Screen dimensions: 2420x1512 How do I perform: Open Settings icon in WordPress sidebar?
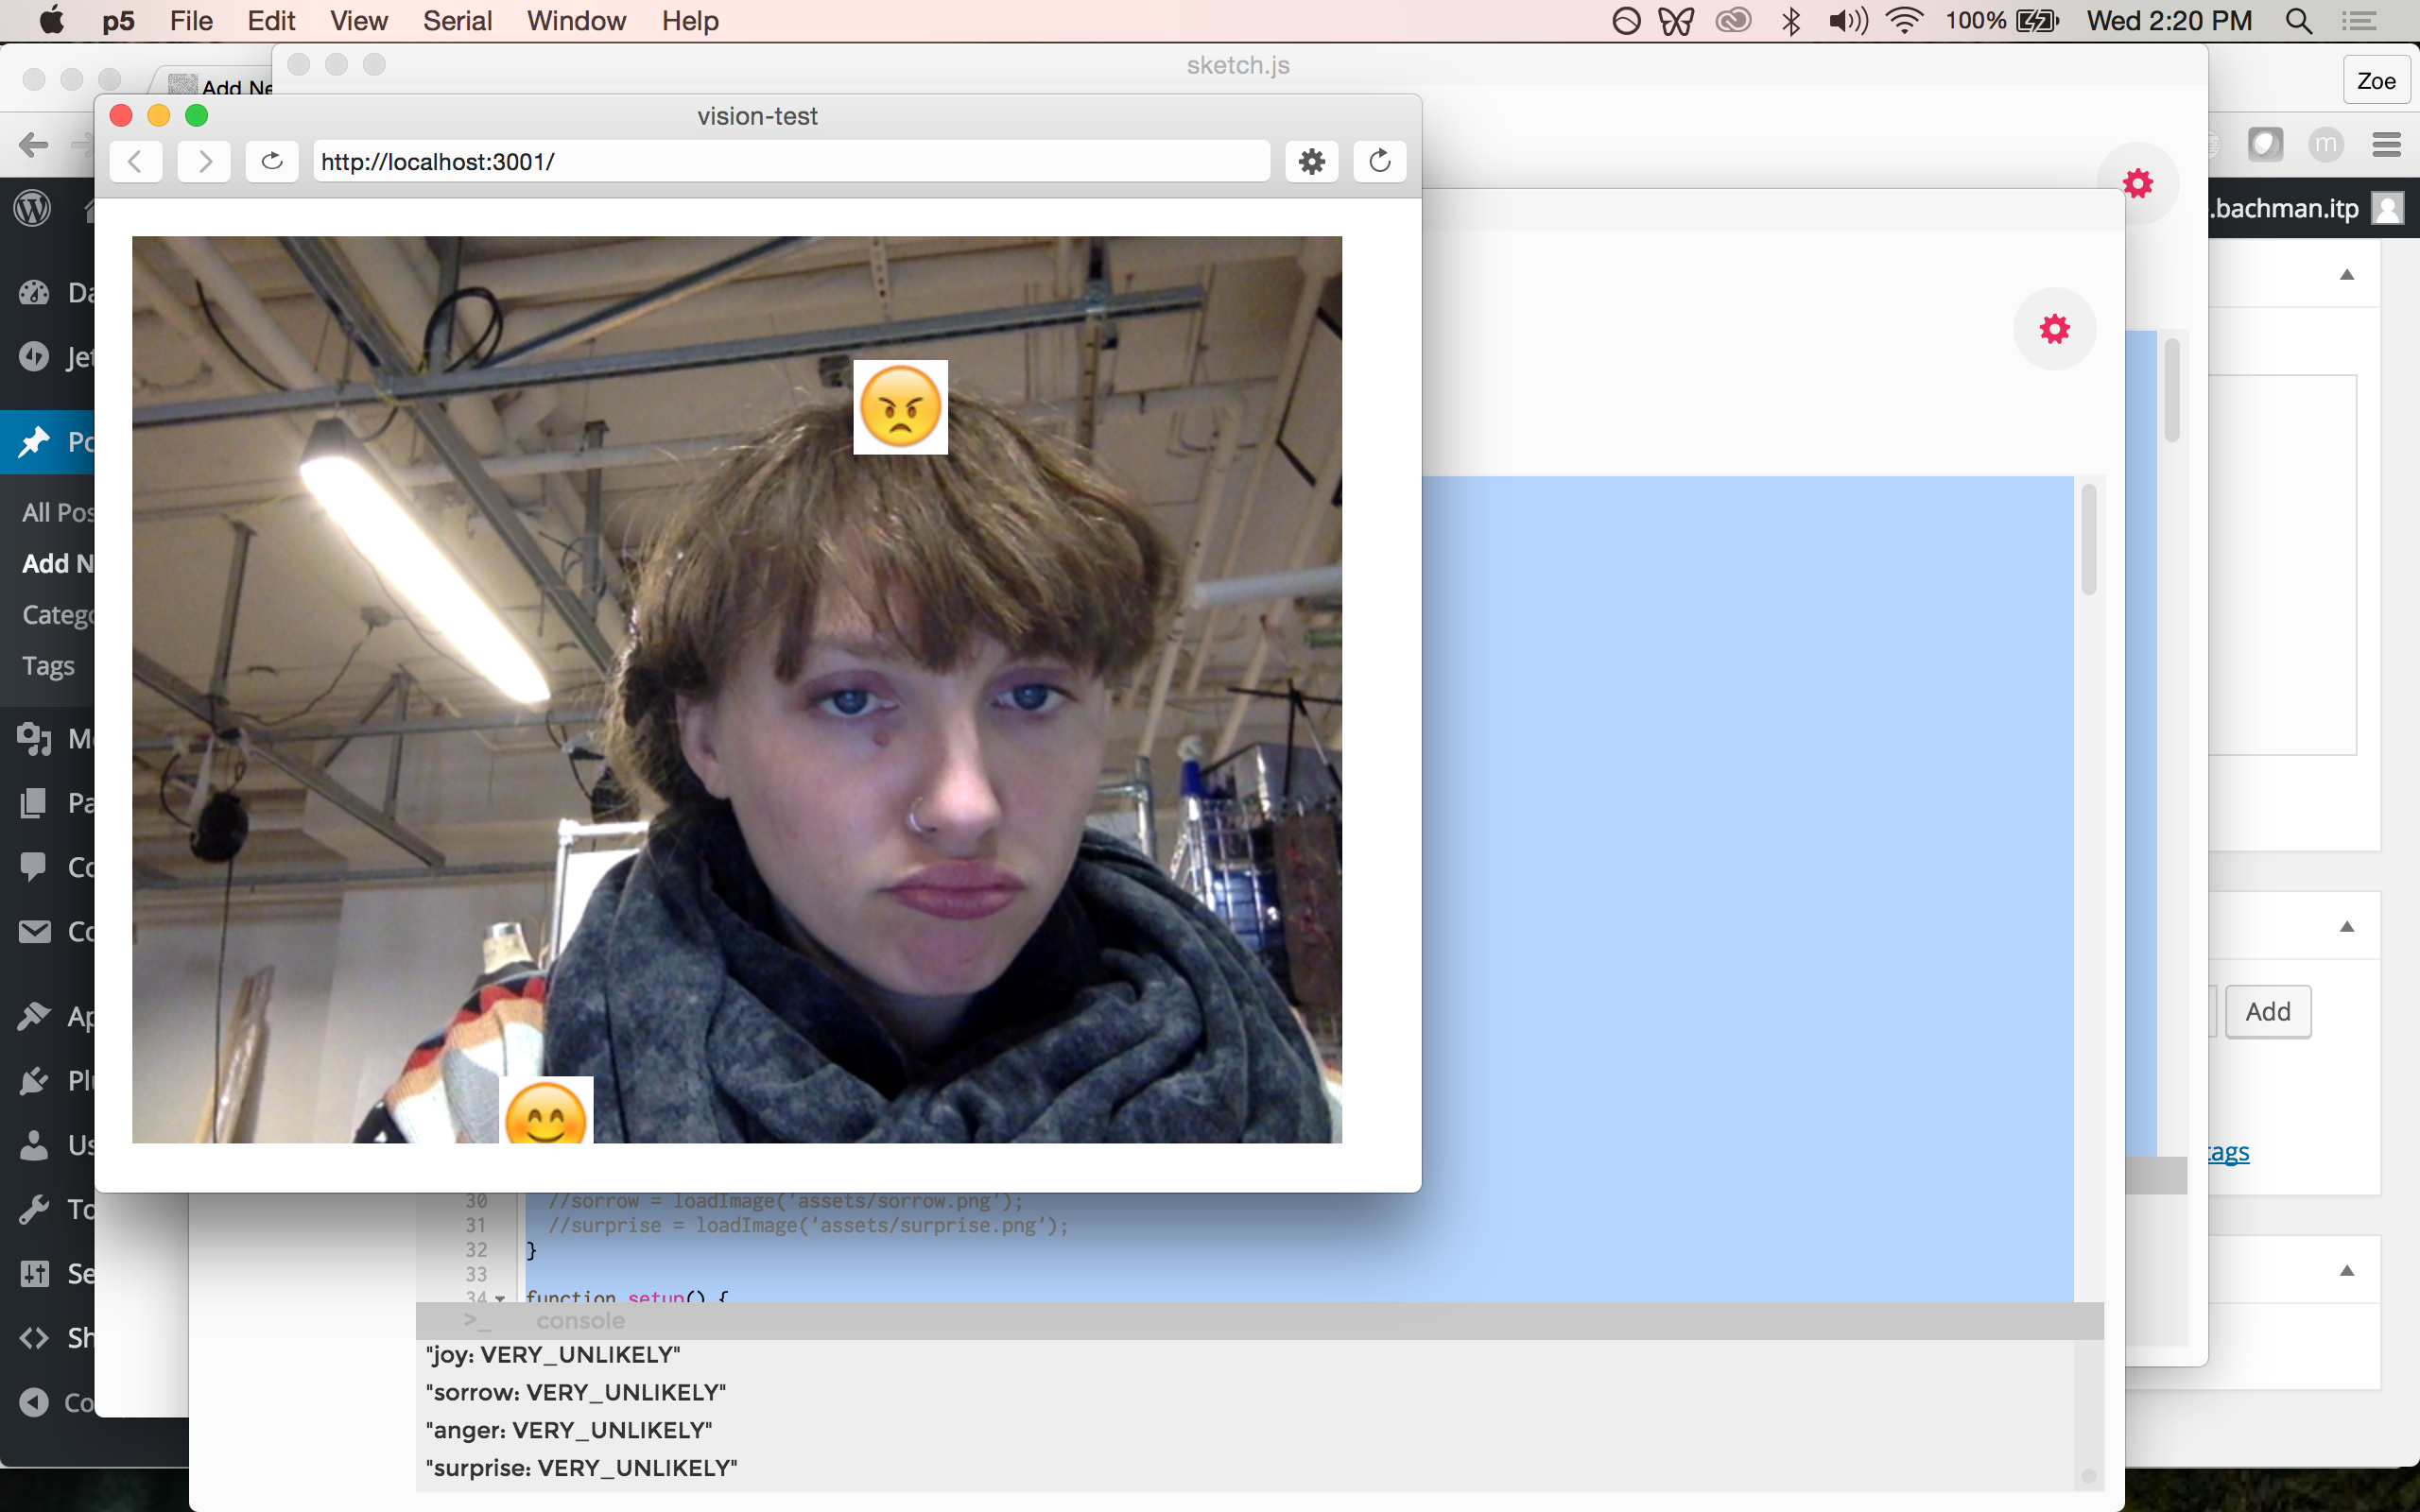34,1273
